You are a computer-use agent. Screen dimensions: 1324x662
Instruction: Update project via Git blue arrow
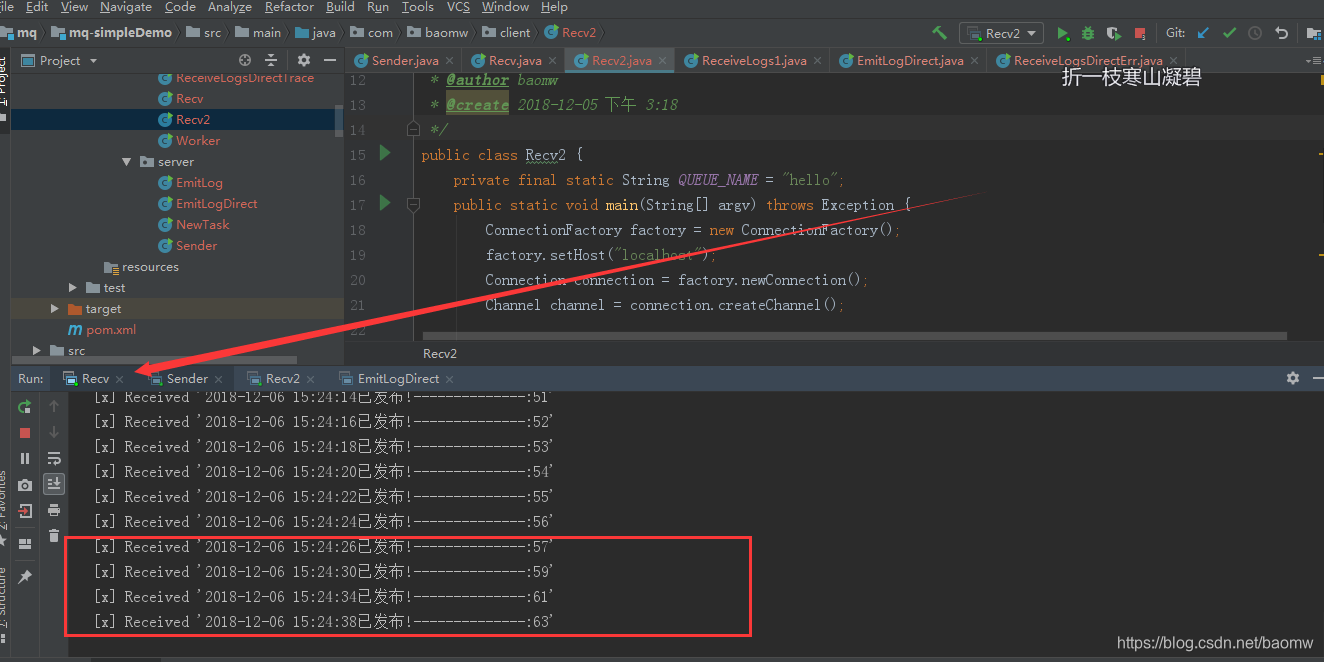1203,33
